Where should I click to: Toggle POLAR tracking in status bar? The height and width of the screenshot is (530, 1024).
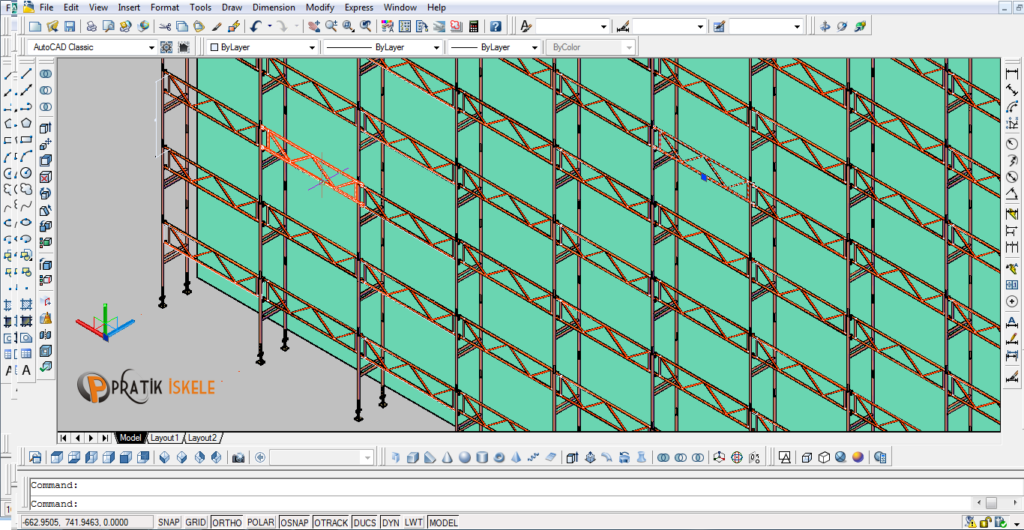pyautogui.click(x=261, y=522)
